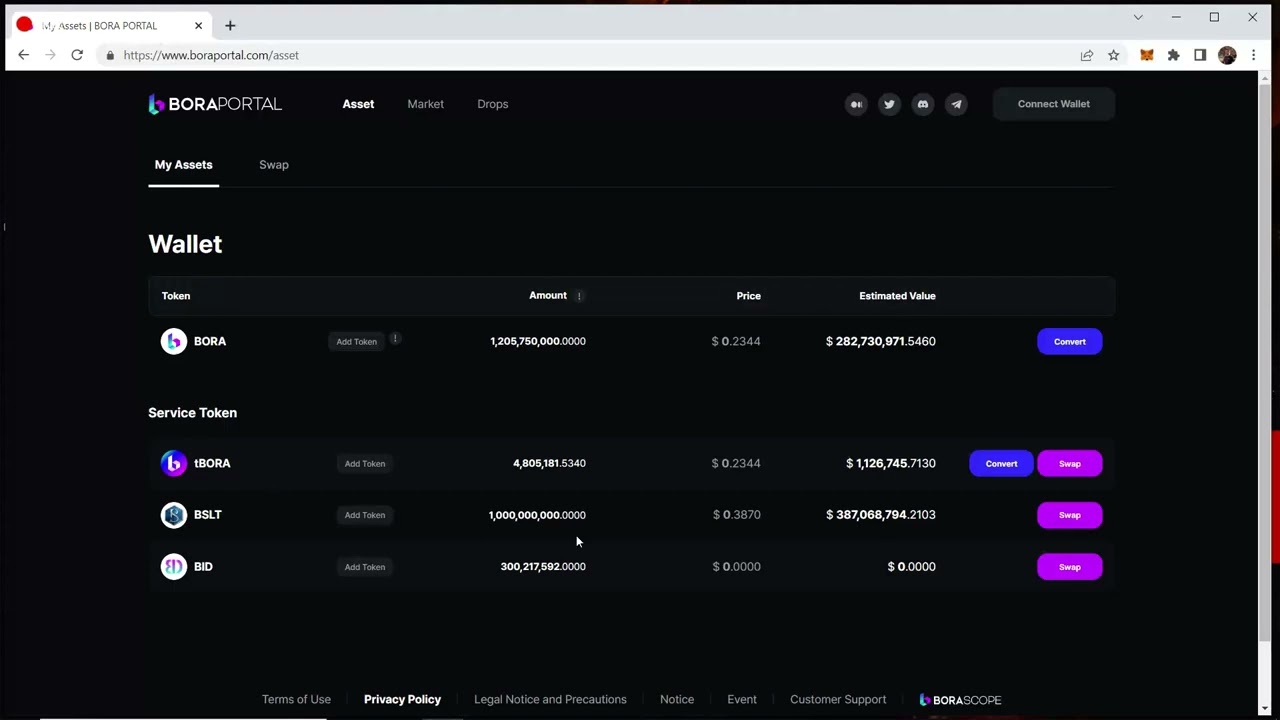Add Token for BSLT
The height and width of the screenshot is (720, 1280).
(364, 515)
